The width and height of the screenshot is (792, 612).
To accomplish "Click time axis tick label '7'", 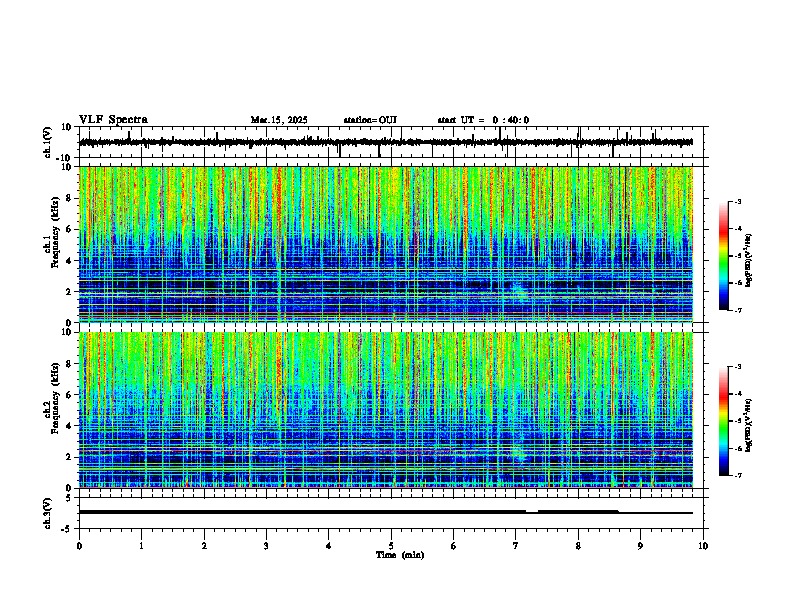I will [516, 546].
